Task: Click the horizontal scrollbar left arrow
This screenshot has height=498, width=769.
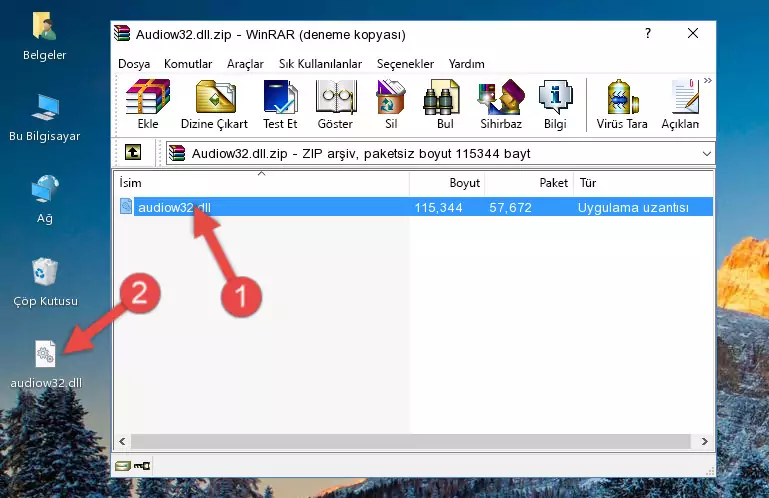Action: pos(122,441)
